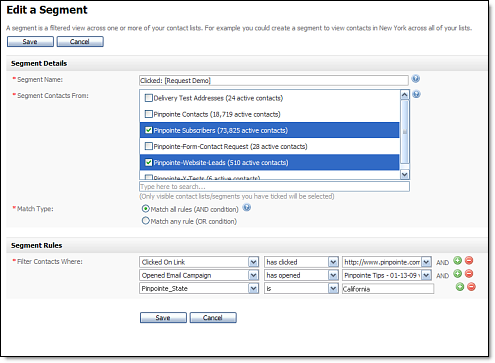Click the top Cancel button
Viewport: 495px width, 363px height.
click(x=80, y=42)
